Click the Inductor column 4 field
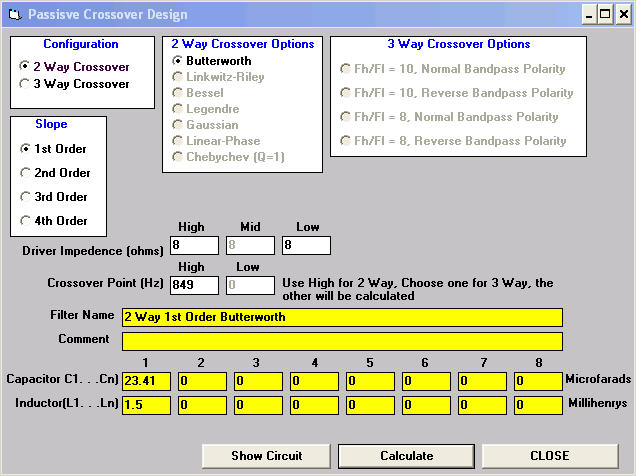Screen dimensions: 636x476 [314, 405]
